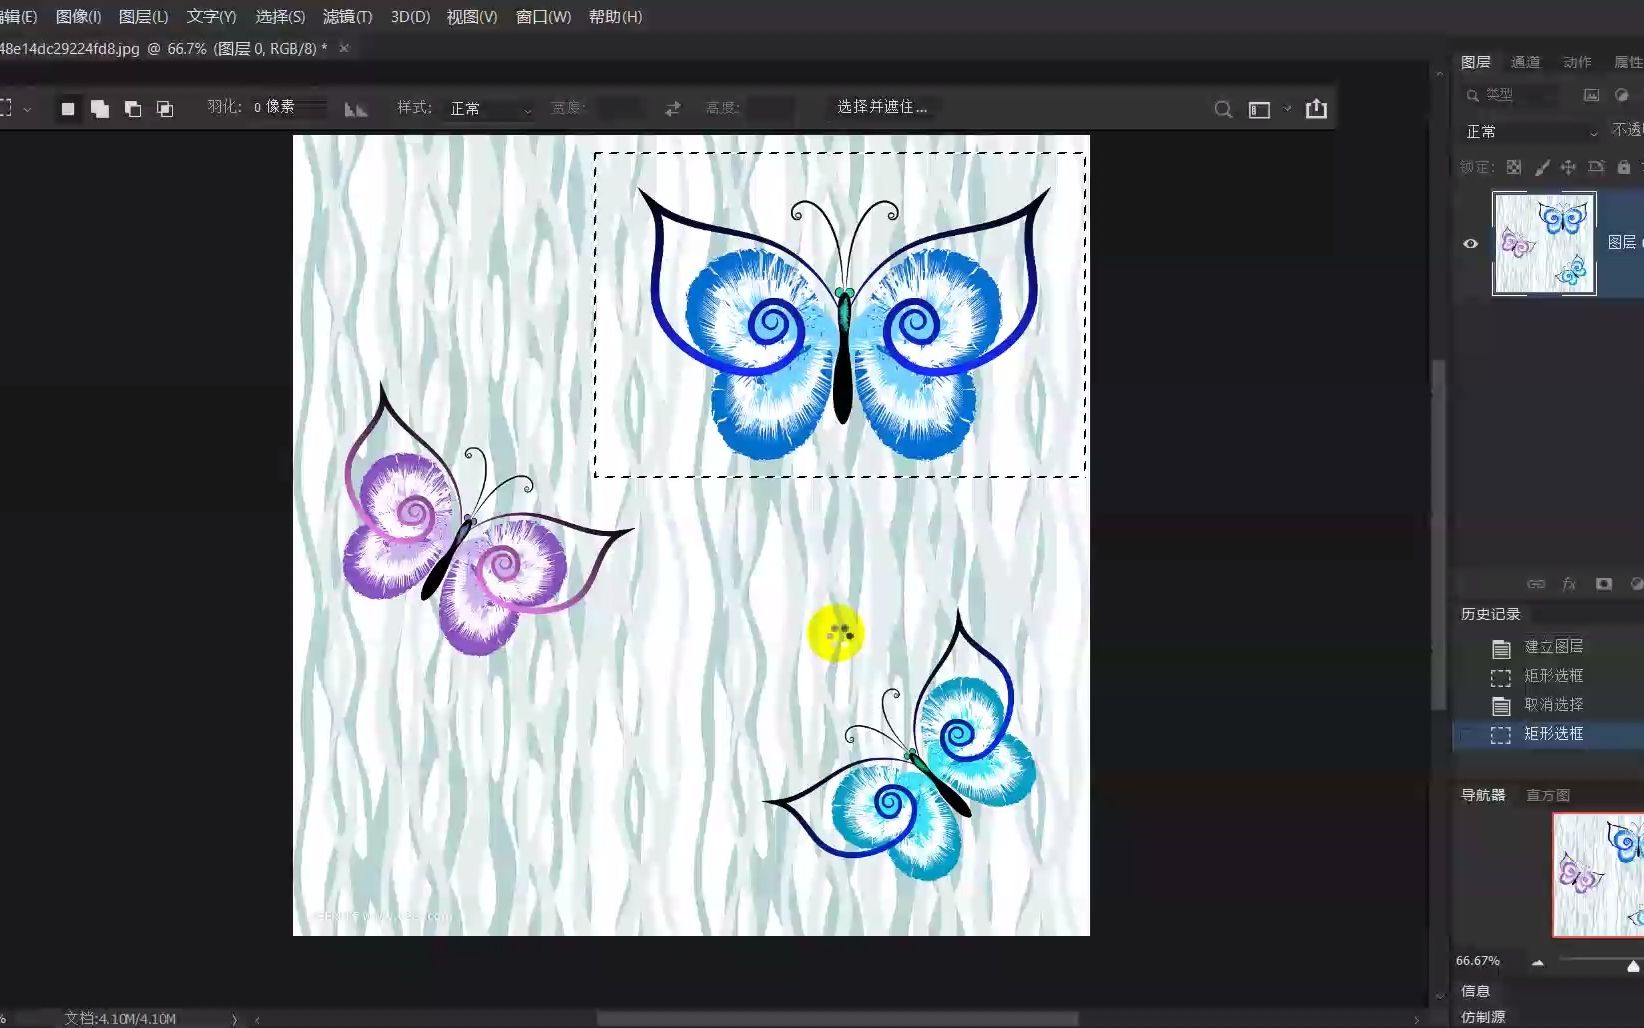The height and width of the screenshot is (1028, 1644).
Task: Open the search magnifier icon in options bar
Action: coord(1223,109)
